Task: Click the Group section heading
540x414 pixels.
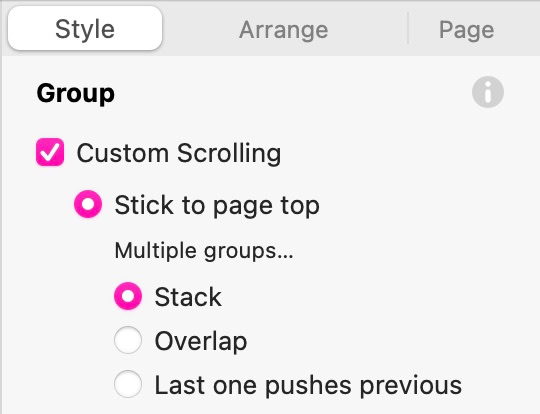Action: tap(76, 94)
